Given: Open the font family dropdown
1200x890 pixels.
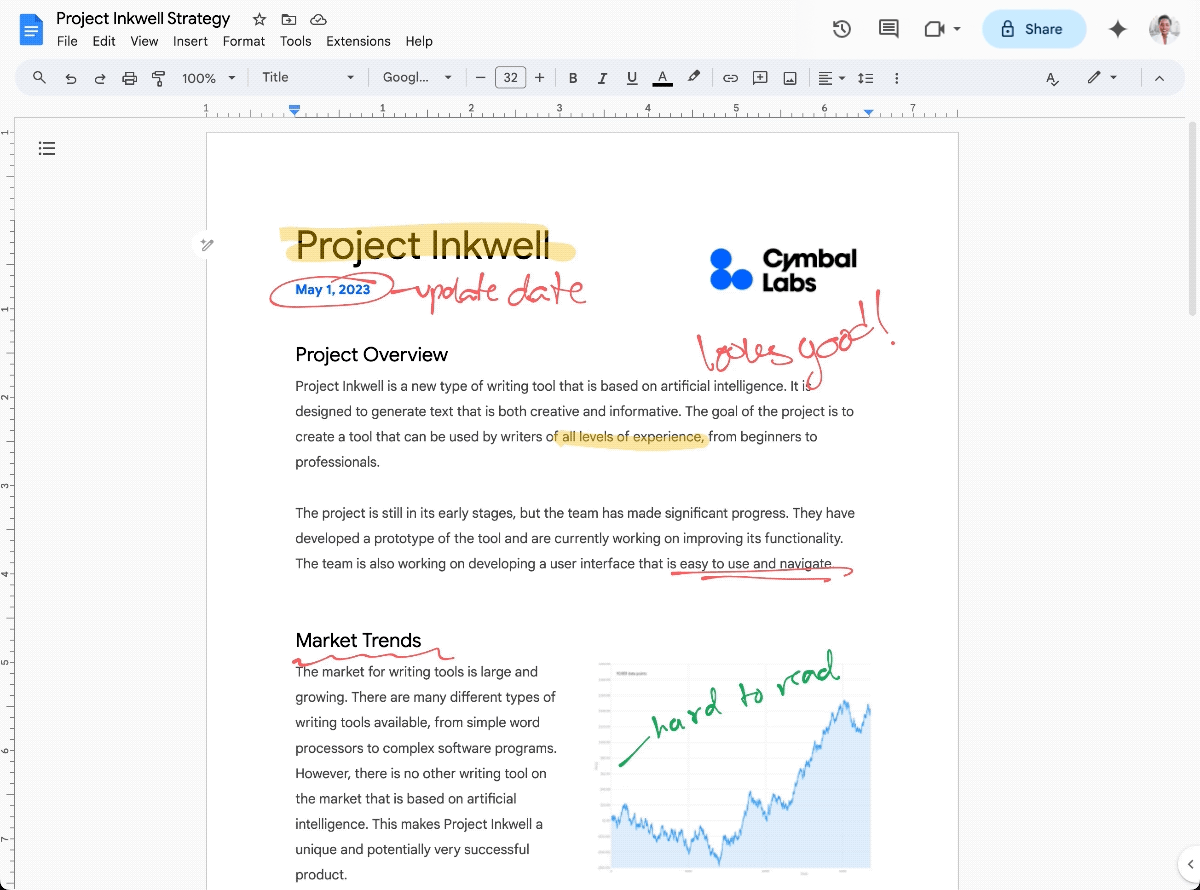Looking at the screenshot, I should [x=417, y=78].
